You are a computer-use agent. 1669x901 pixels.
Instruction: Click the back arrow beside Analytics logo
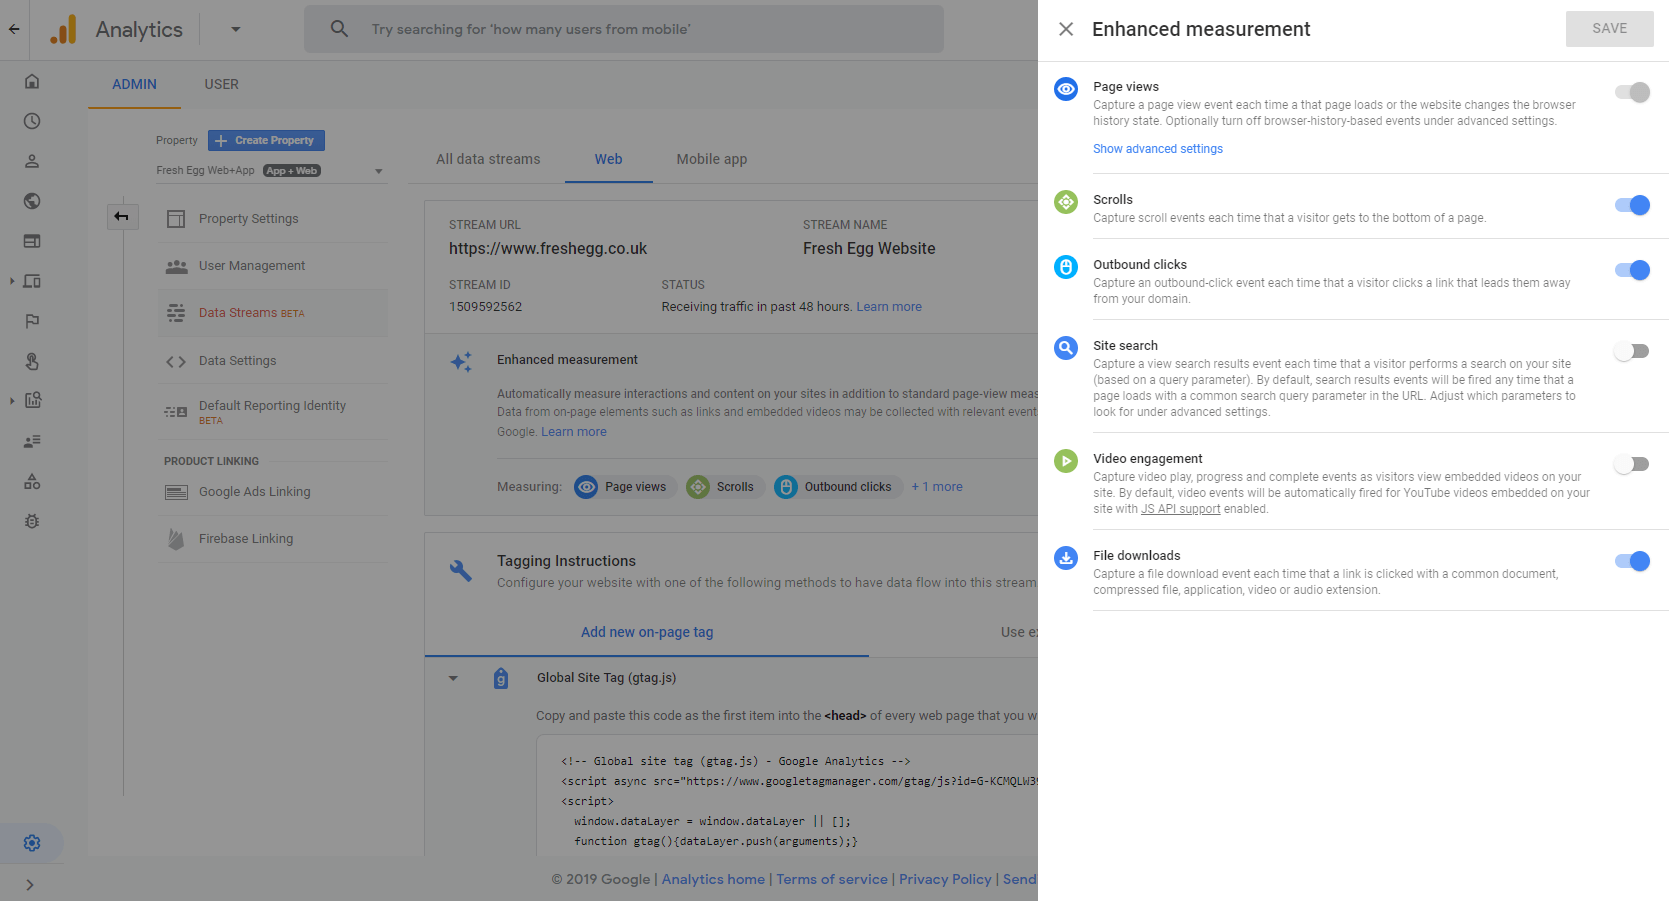14,29
